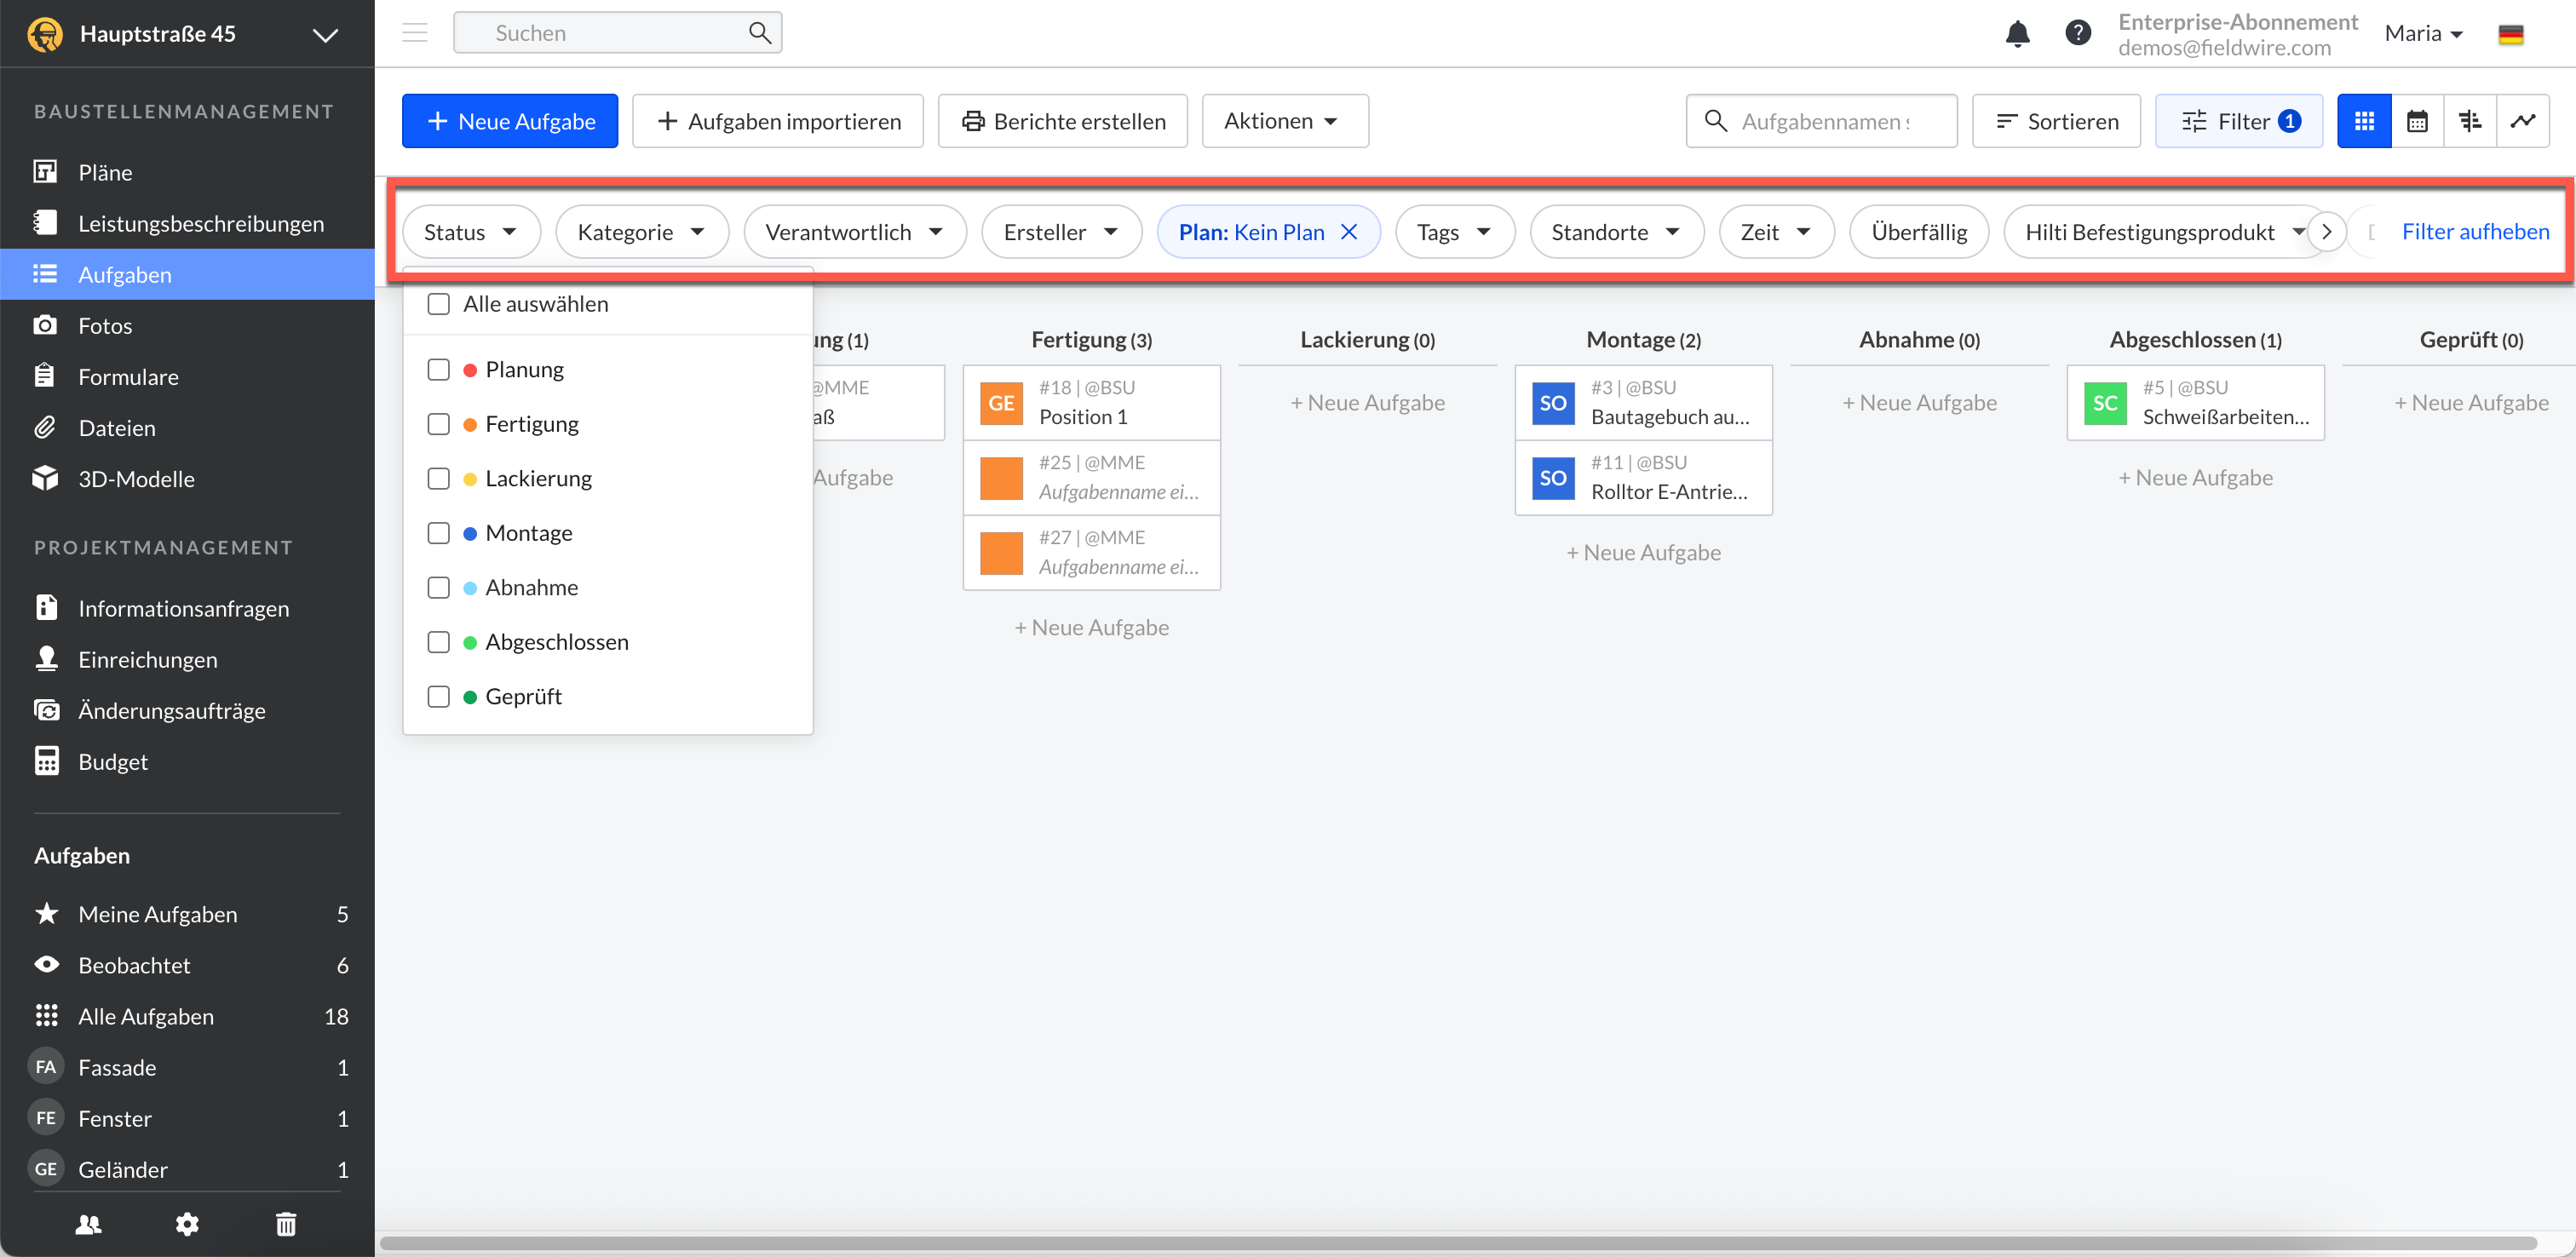
Task: Switch to Gantt chart view icon
Action: [2469, 121]
